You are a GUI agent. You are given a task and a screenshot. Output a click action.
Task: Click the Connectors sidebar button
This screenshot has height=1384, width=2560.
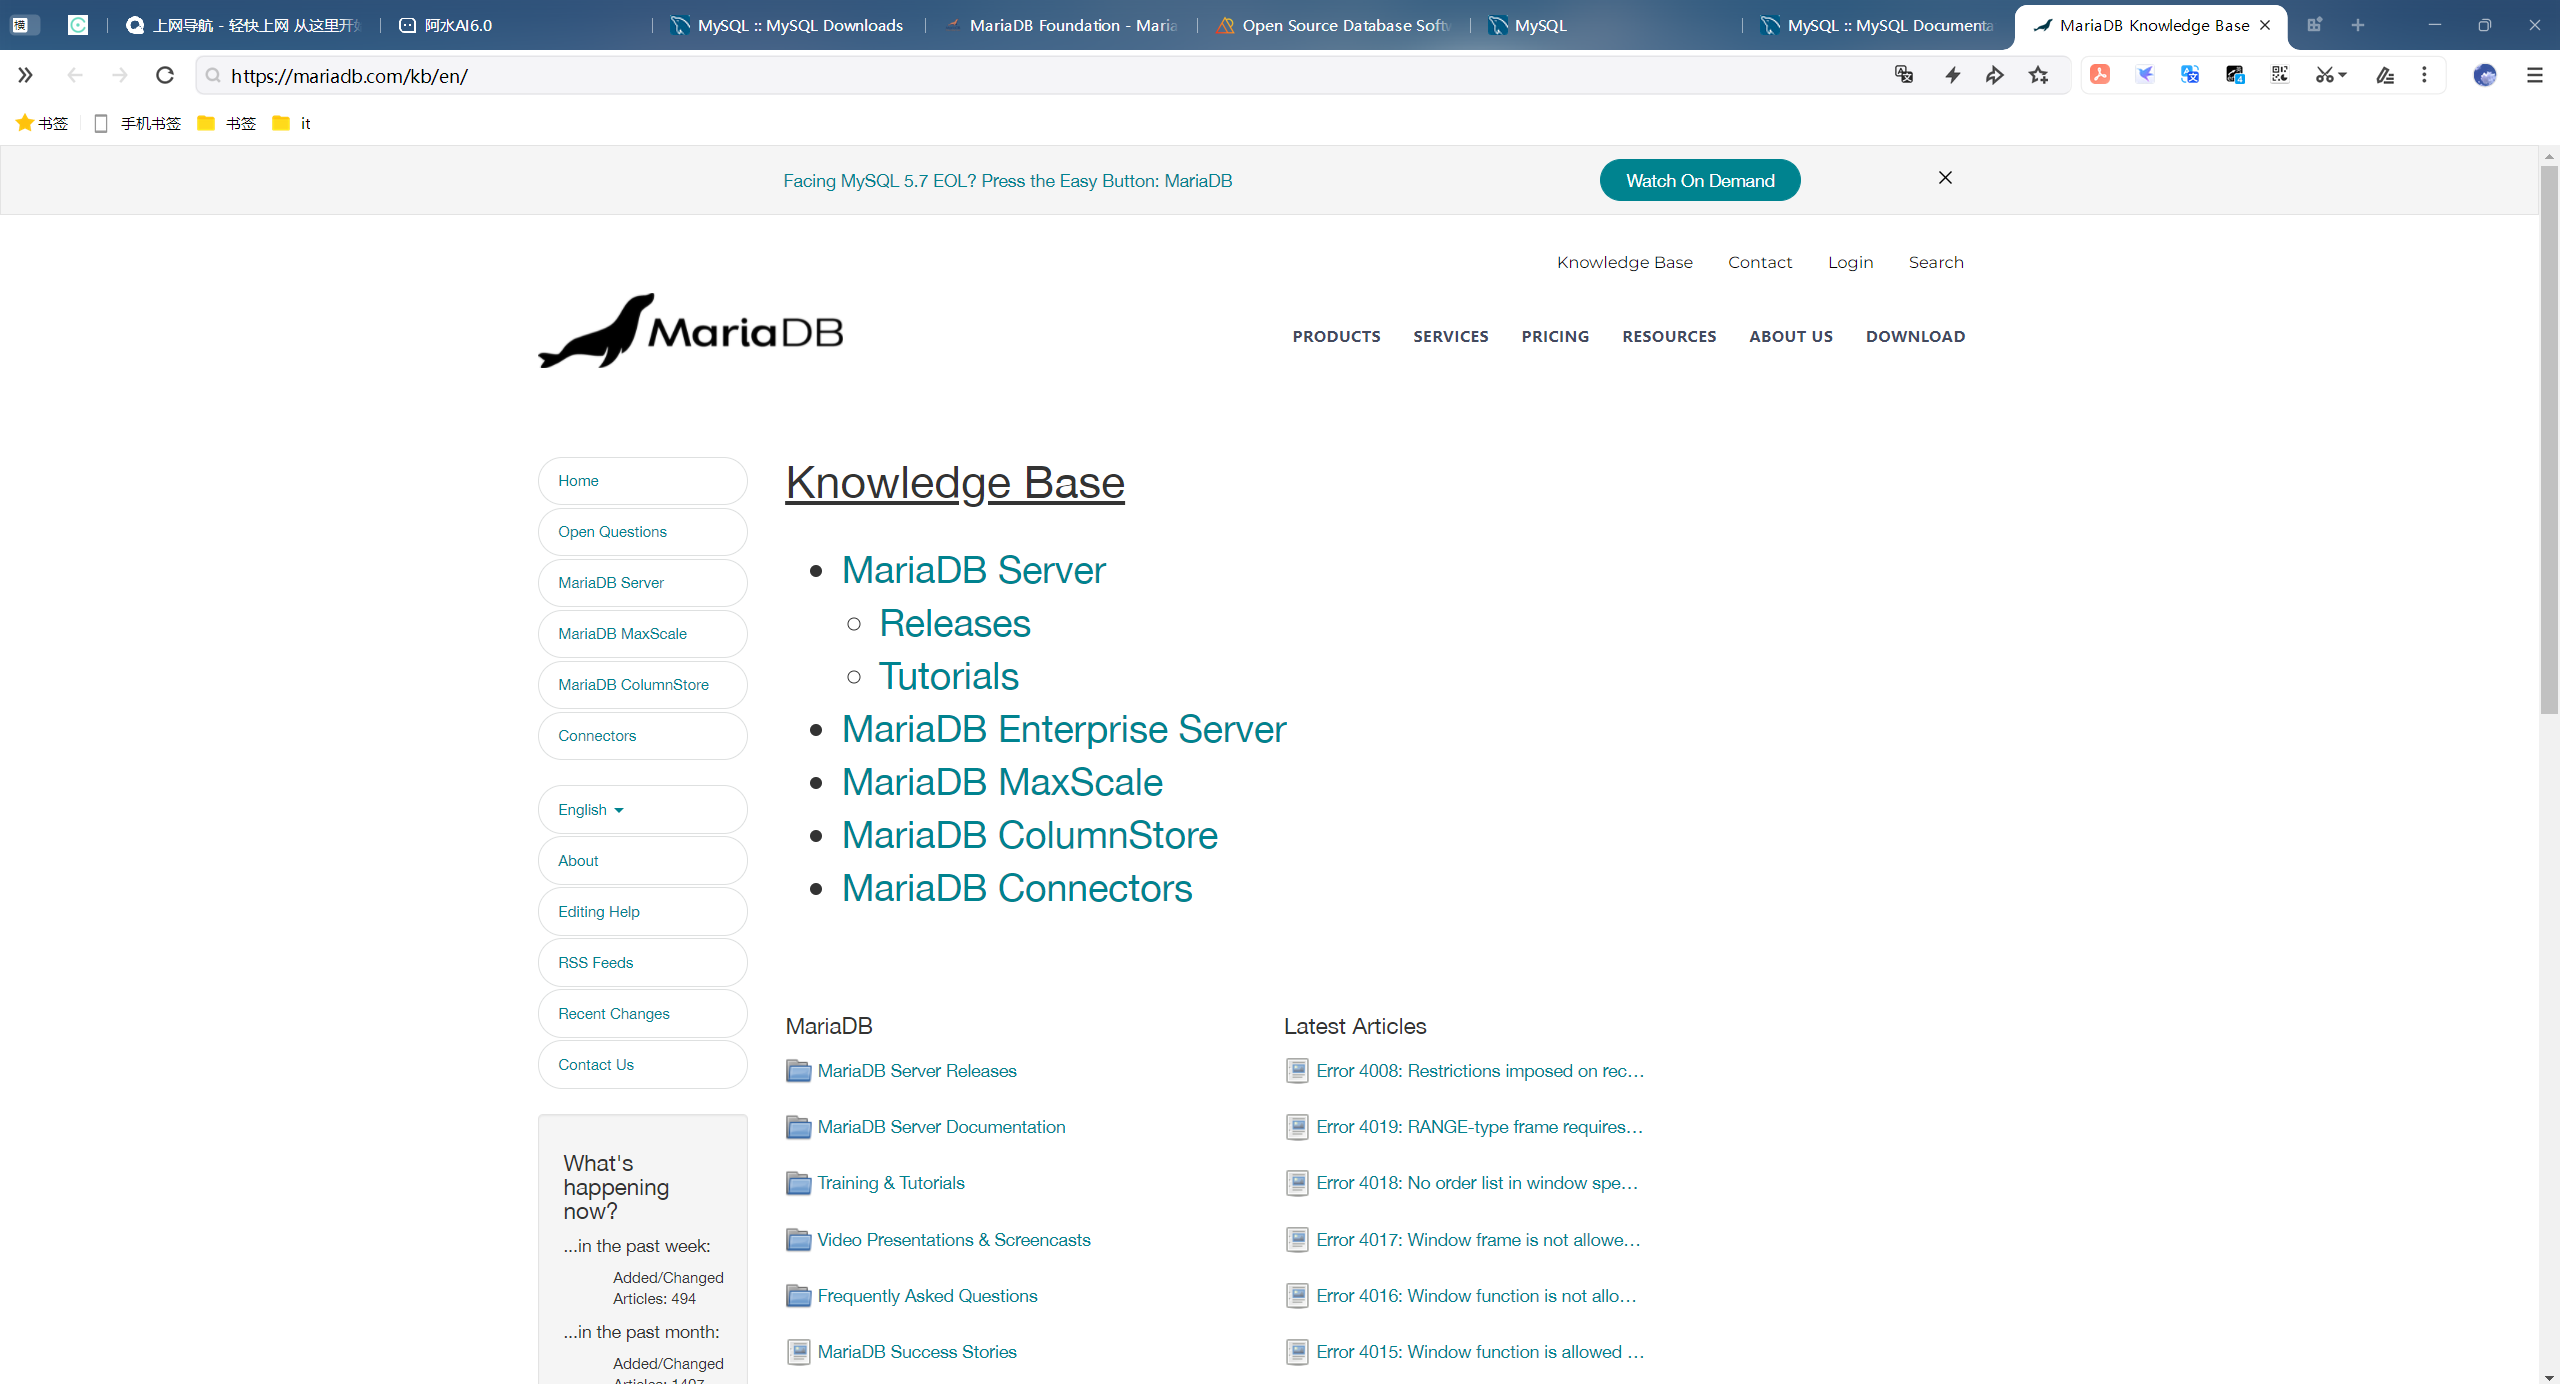click(642, 736)
